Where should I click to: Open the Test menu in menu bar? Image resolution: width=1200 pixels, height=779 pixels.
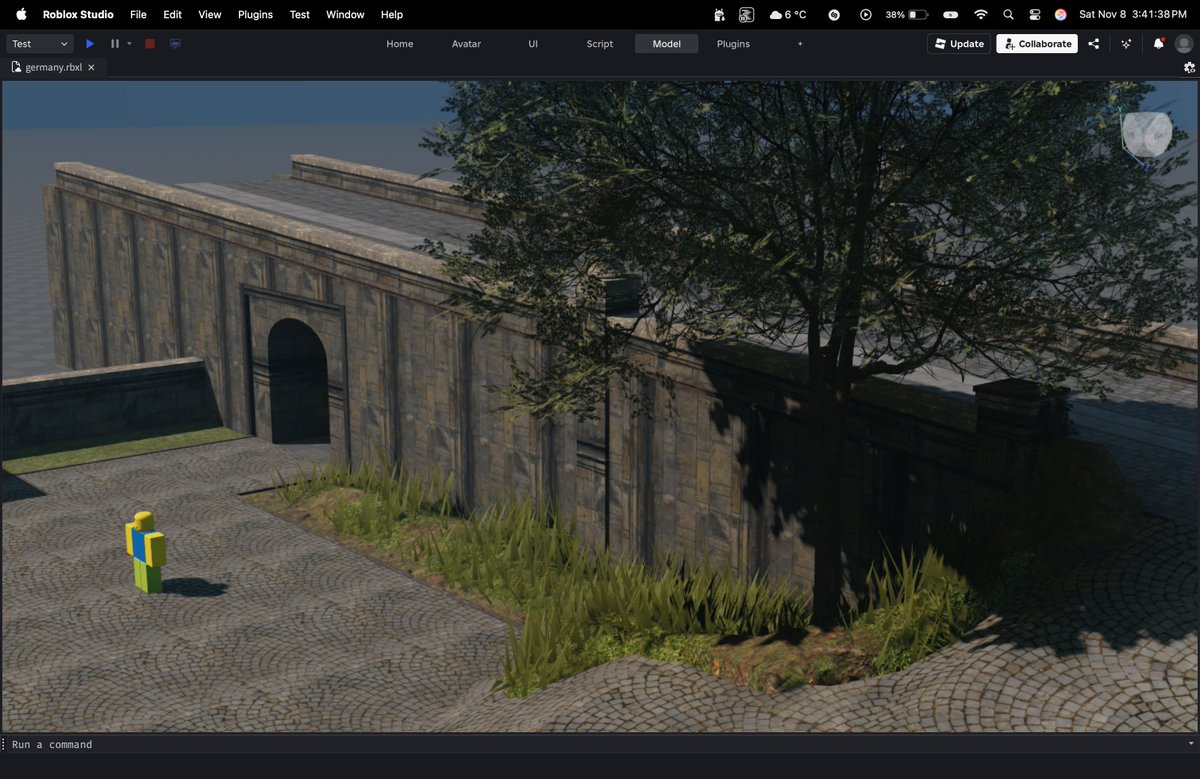(300, 14)
